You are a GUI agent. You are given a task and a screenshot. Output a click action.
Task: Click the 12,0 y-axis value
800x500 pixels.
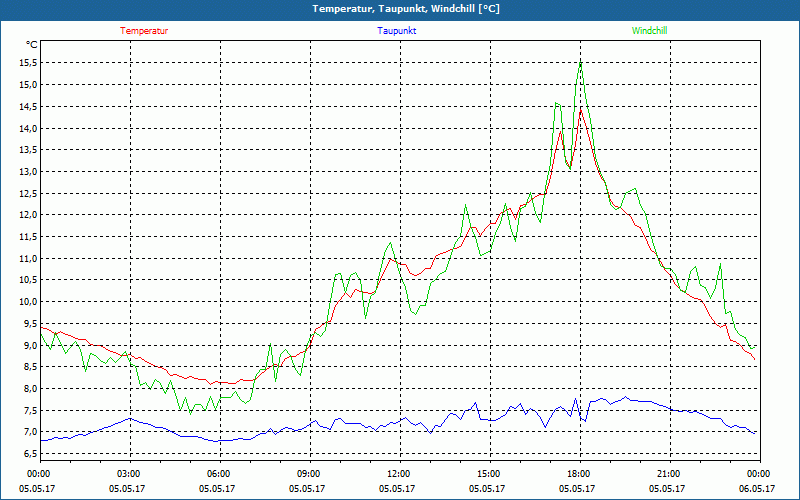pos(28,215)
